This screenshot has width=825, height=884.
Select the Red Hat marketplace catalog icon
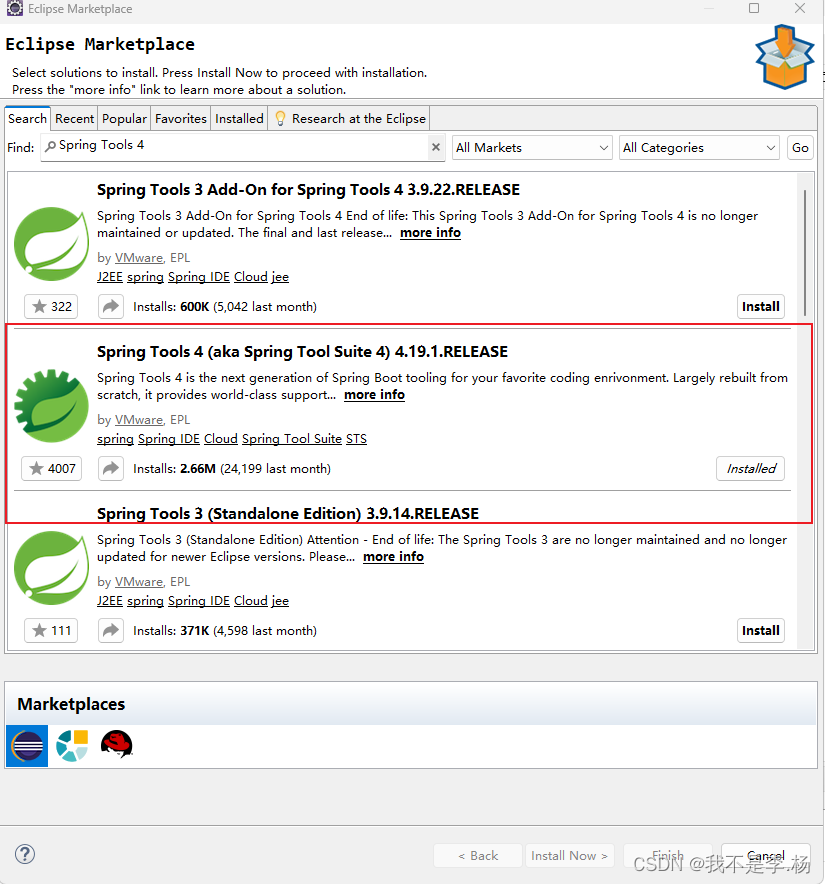116,744
